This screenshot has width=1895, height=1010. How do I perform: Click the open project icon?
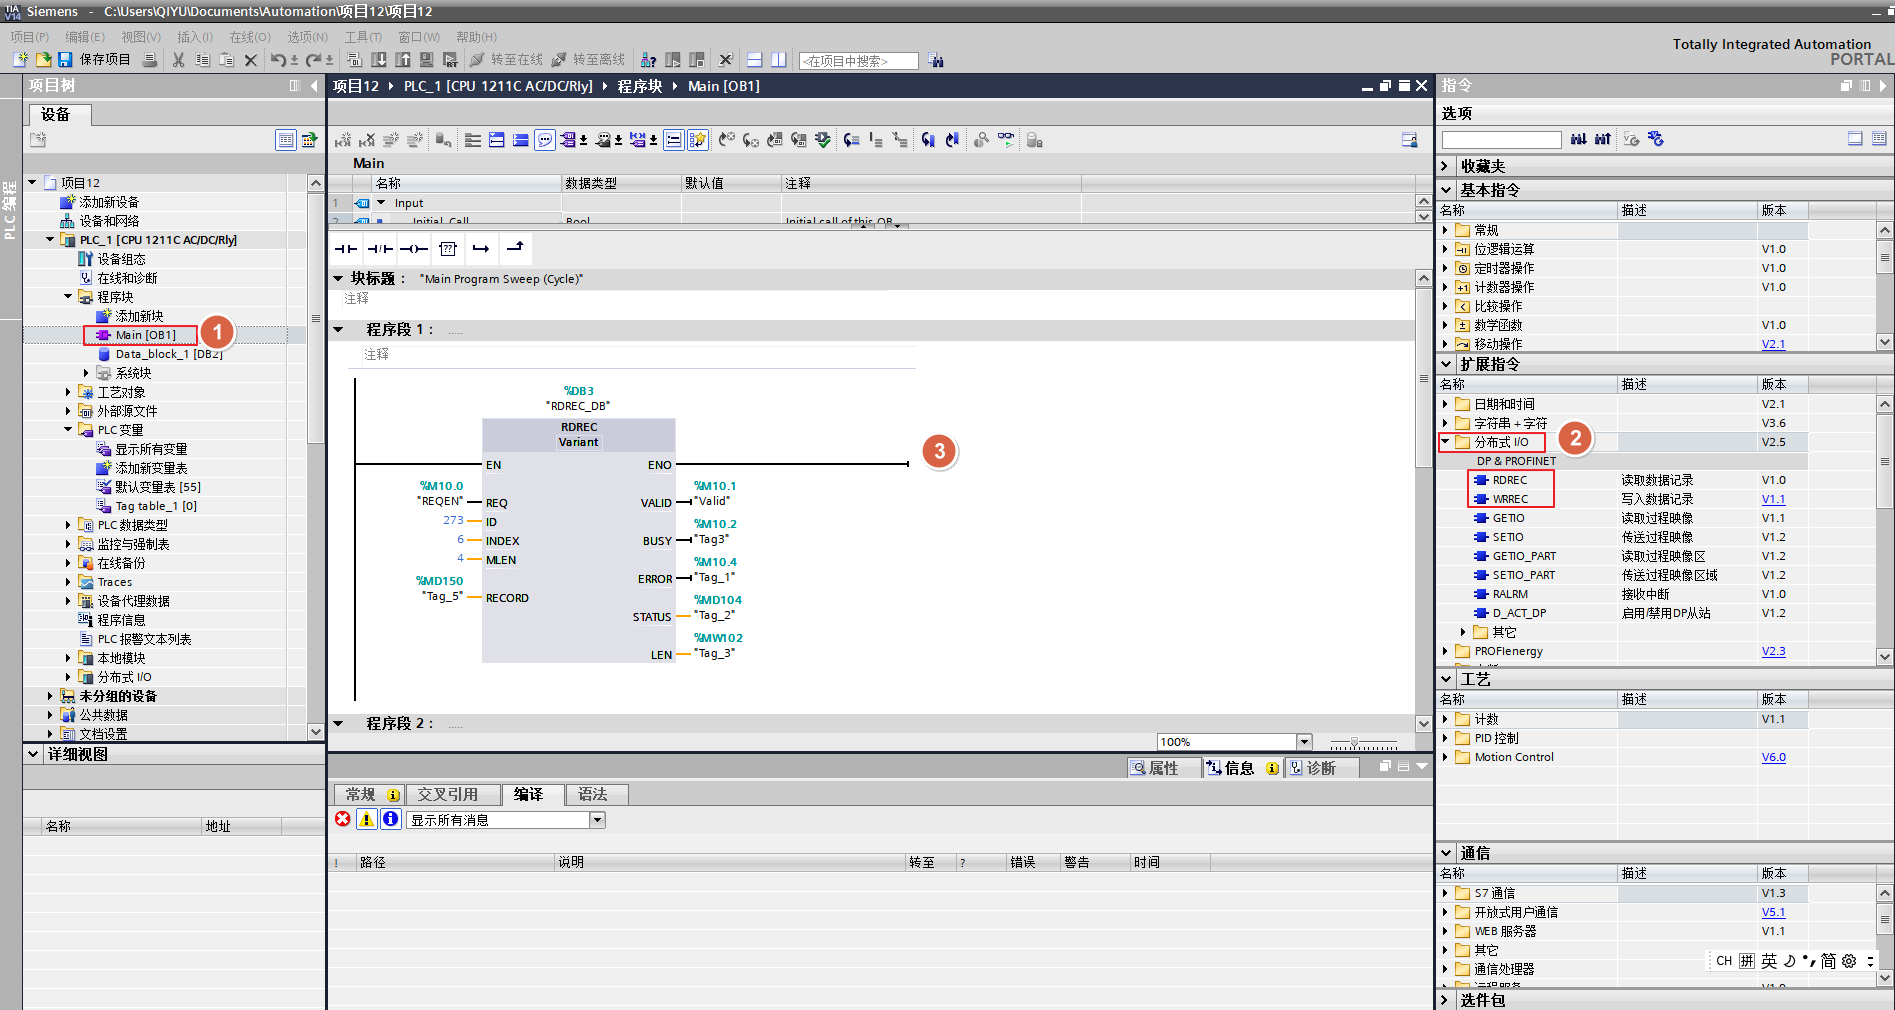coord(43,60)
